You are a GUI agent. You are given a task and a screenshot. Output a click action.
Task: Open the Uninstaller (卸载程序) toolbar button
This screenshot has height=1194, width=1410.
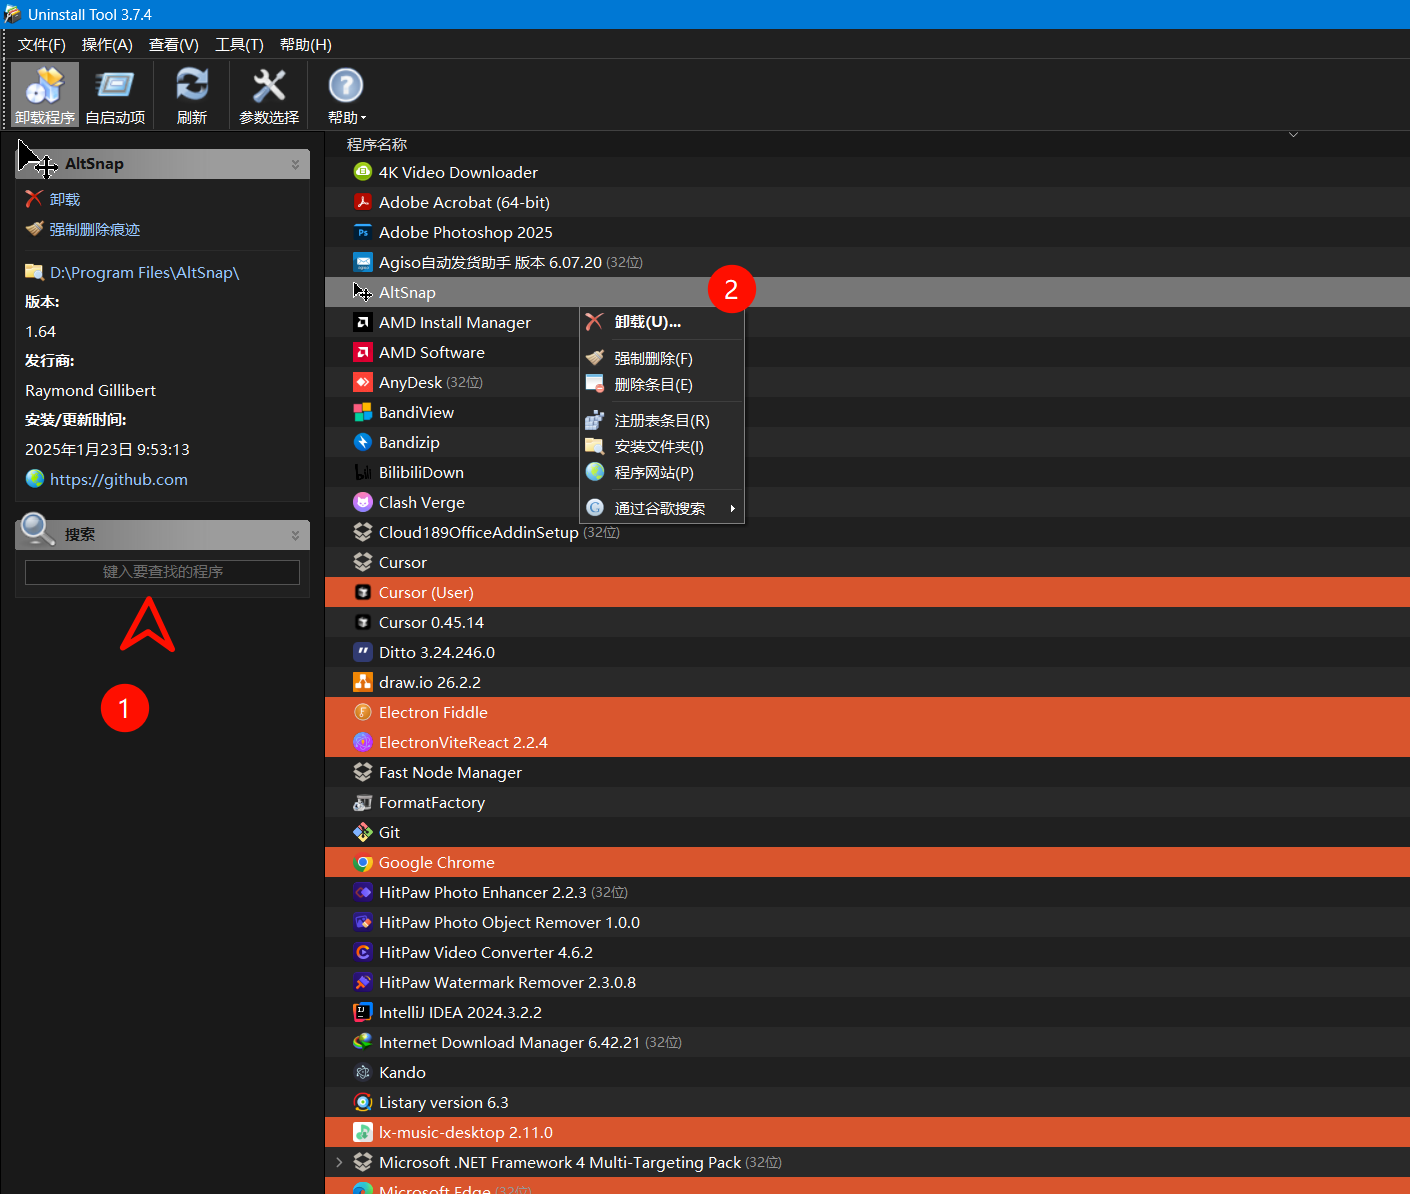pyautogui.click(x=45, y=95)
